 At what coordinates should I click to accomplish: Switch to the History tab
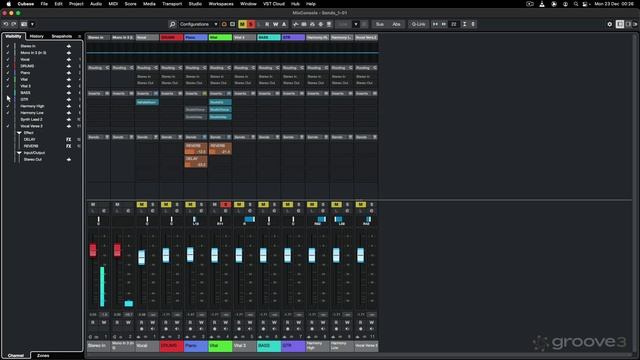point(36,36)
